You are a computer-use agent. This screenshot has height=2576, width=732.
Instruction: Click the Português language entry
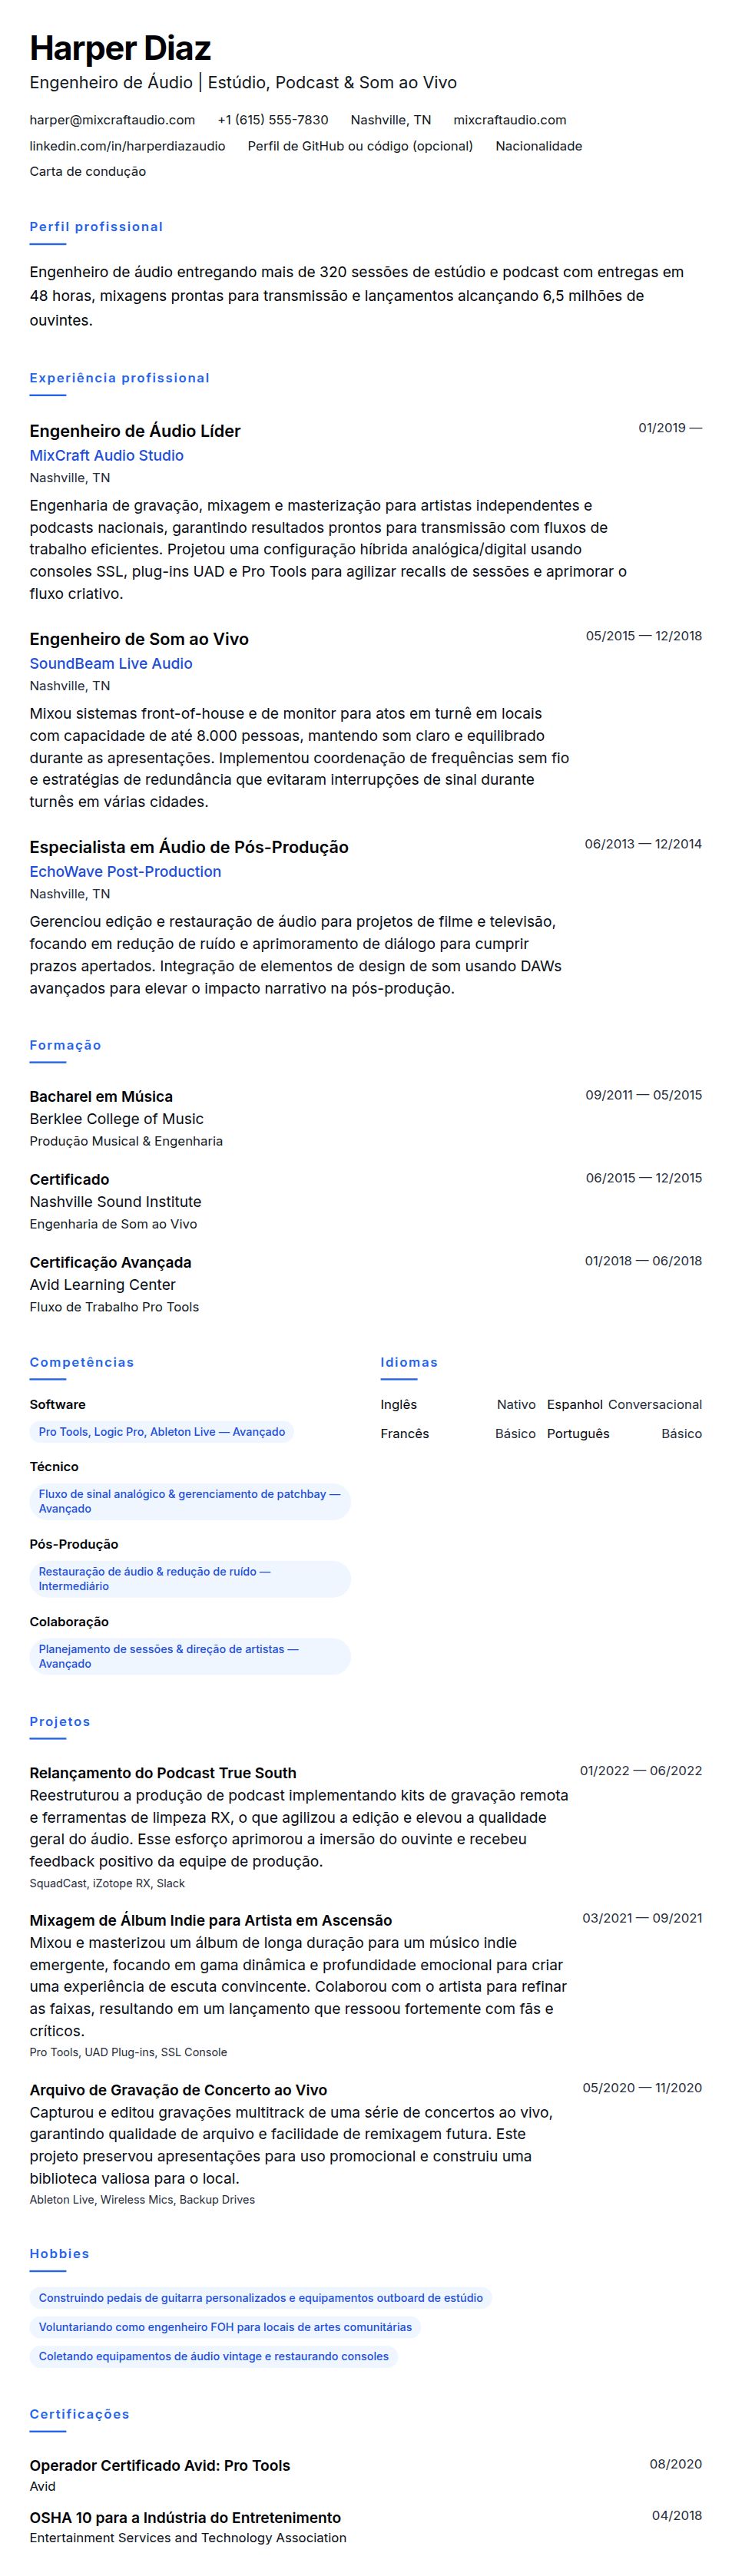[x=624, y=1434]
